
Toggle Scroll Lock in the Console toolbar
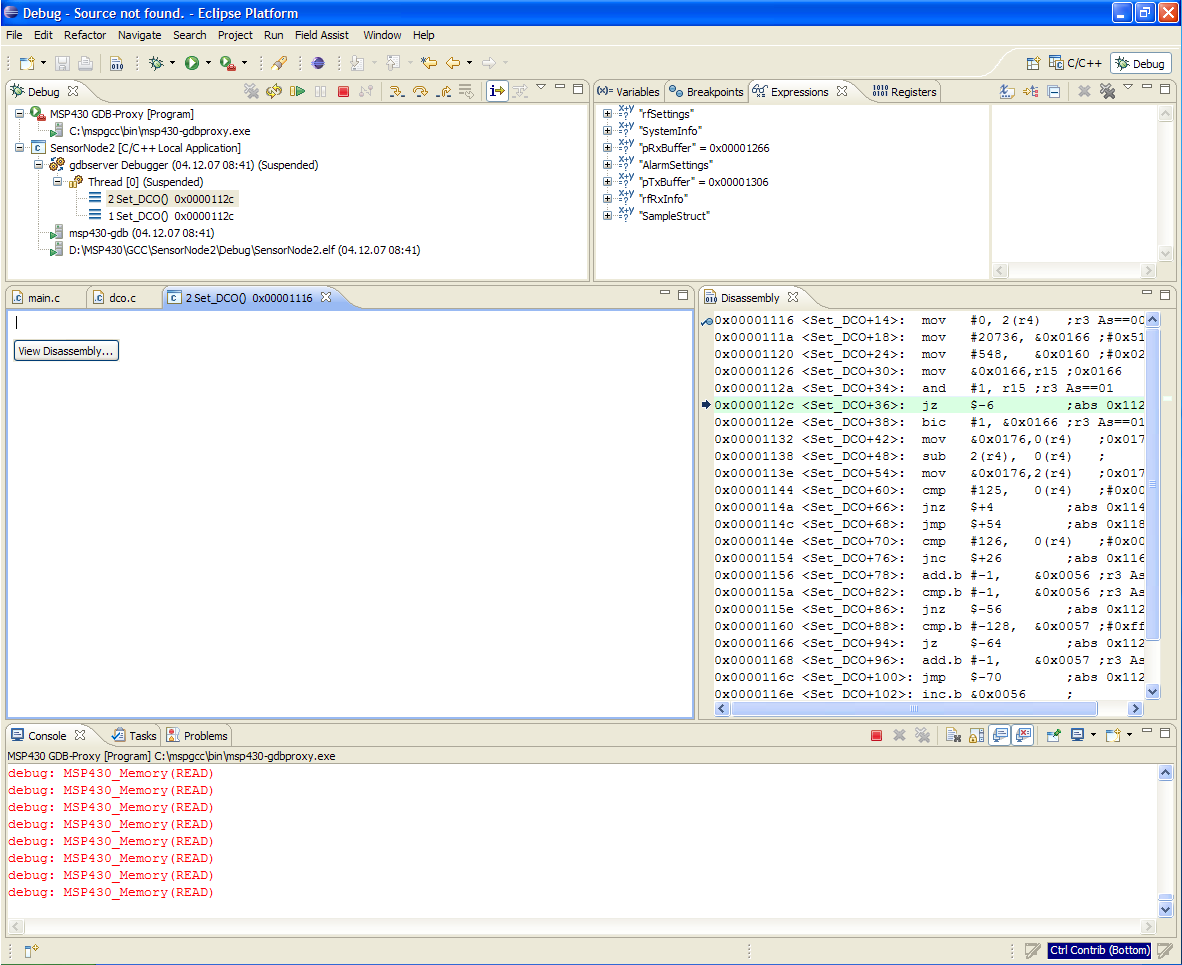977,735
